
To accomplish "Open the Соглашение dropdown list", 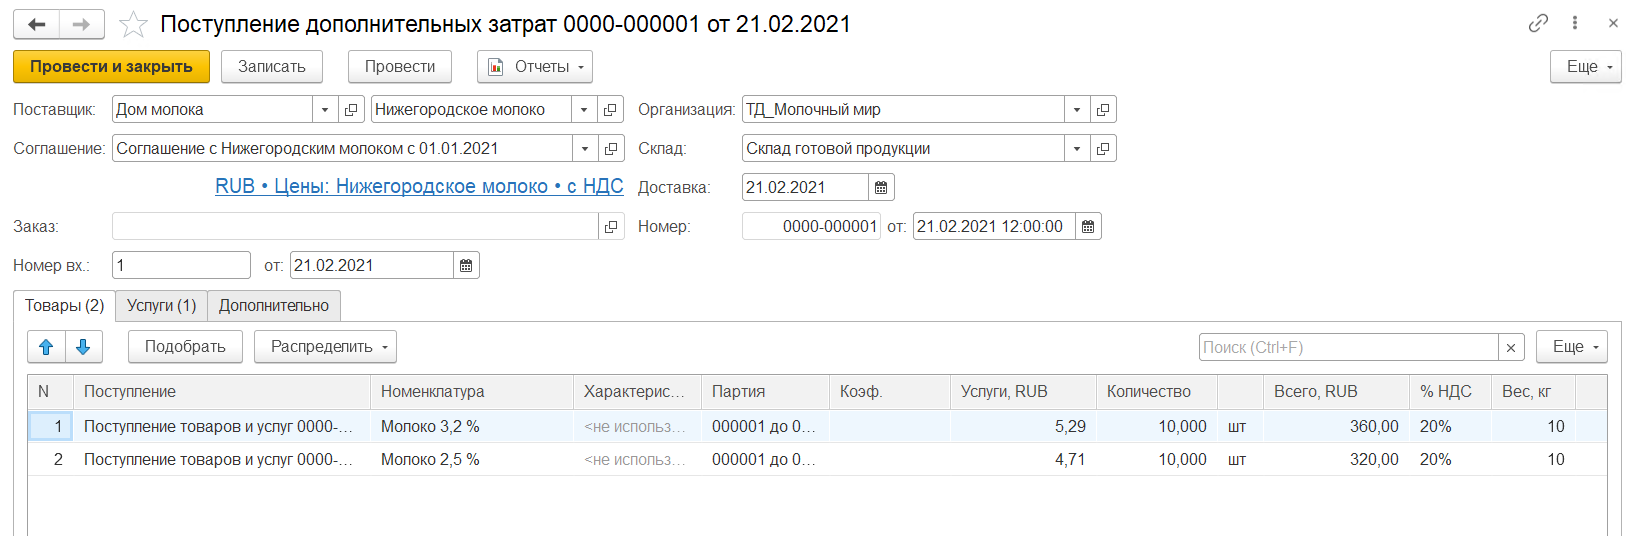I will coord(585,149).
